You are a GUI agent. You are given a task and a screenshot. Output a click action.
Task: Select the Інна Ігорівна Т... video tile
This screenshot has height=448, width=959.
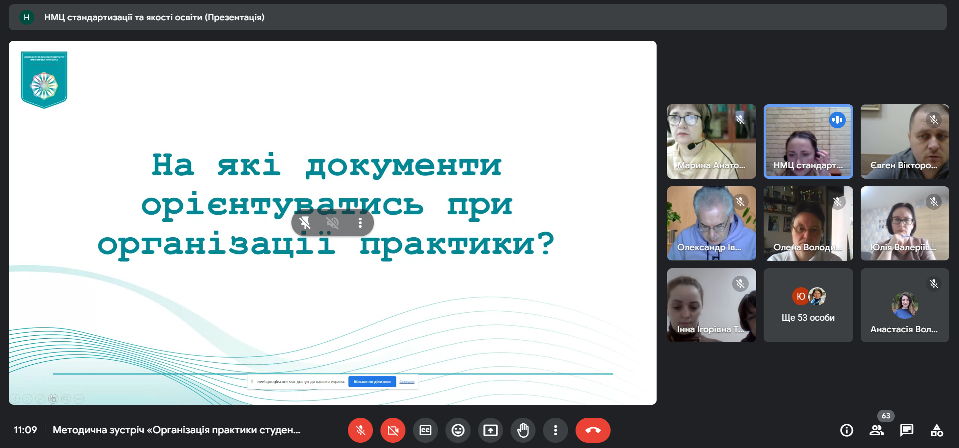(711, 305)
